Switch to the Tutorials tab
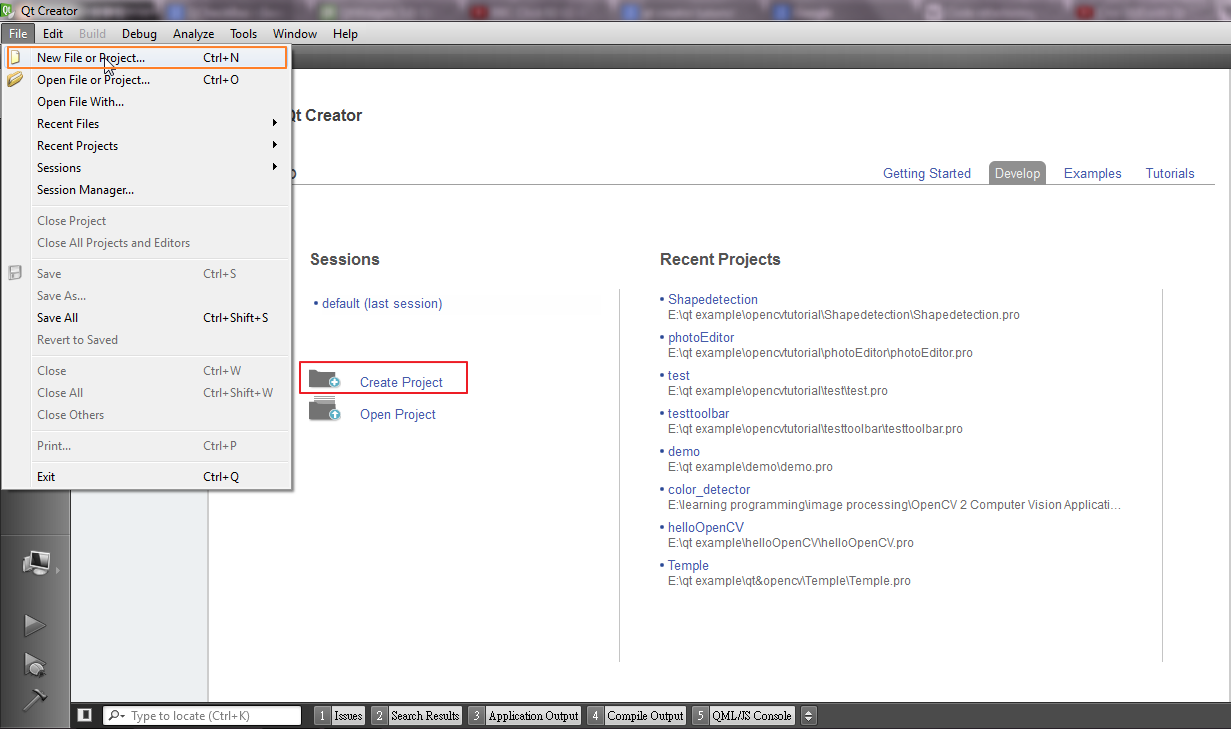 tap(1170, 173)
